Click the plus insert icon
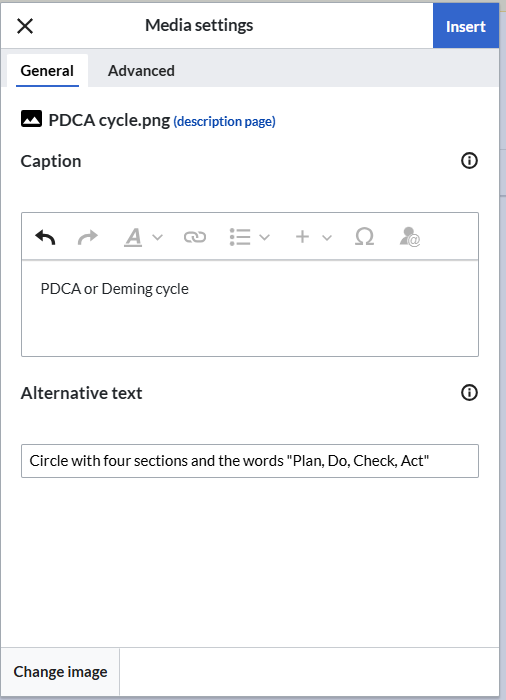 click(x=302, y=237)
